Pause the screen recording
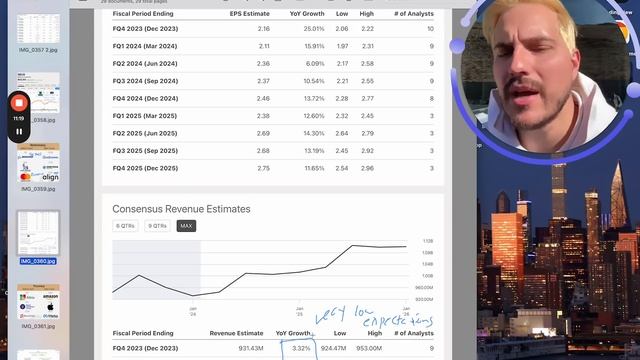 19,132
